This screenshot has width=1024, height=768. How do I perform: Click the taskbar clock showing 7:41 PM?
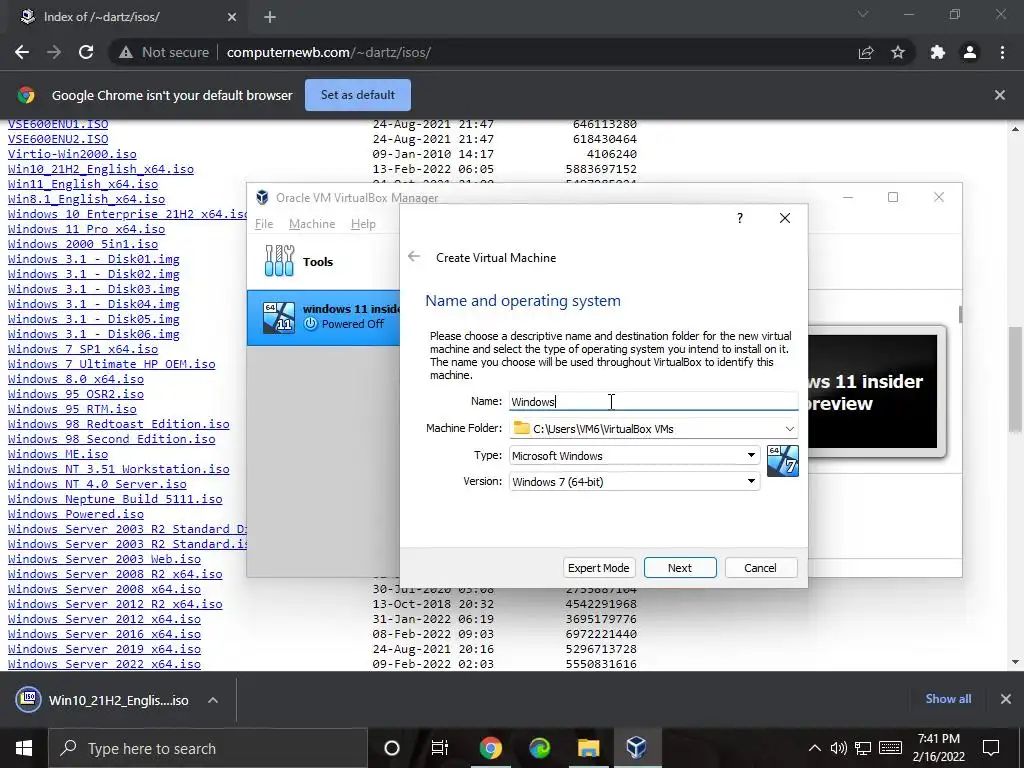pyautogui.click(x=938, y=748)
